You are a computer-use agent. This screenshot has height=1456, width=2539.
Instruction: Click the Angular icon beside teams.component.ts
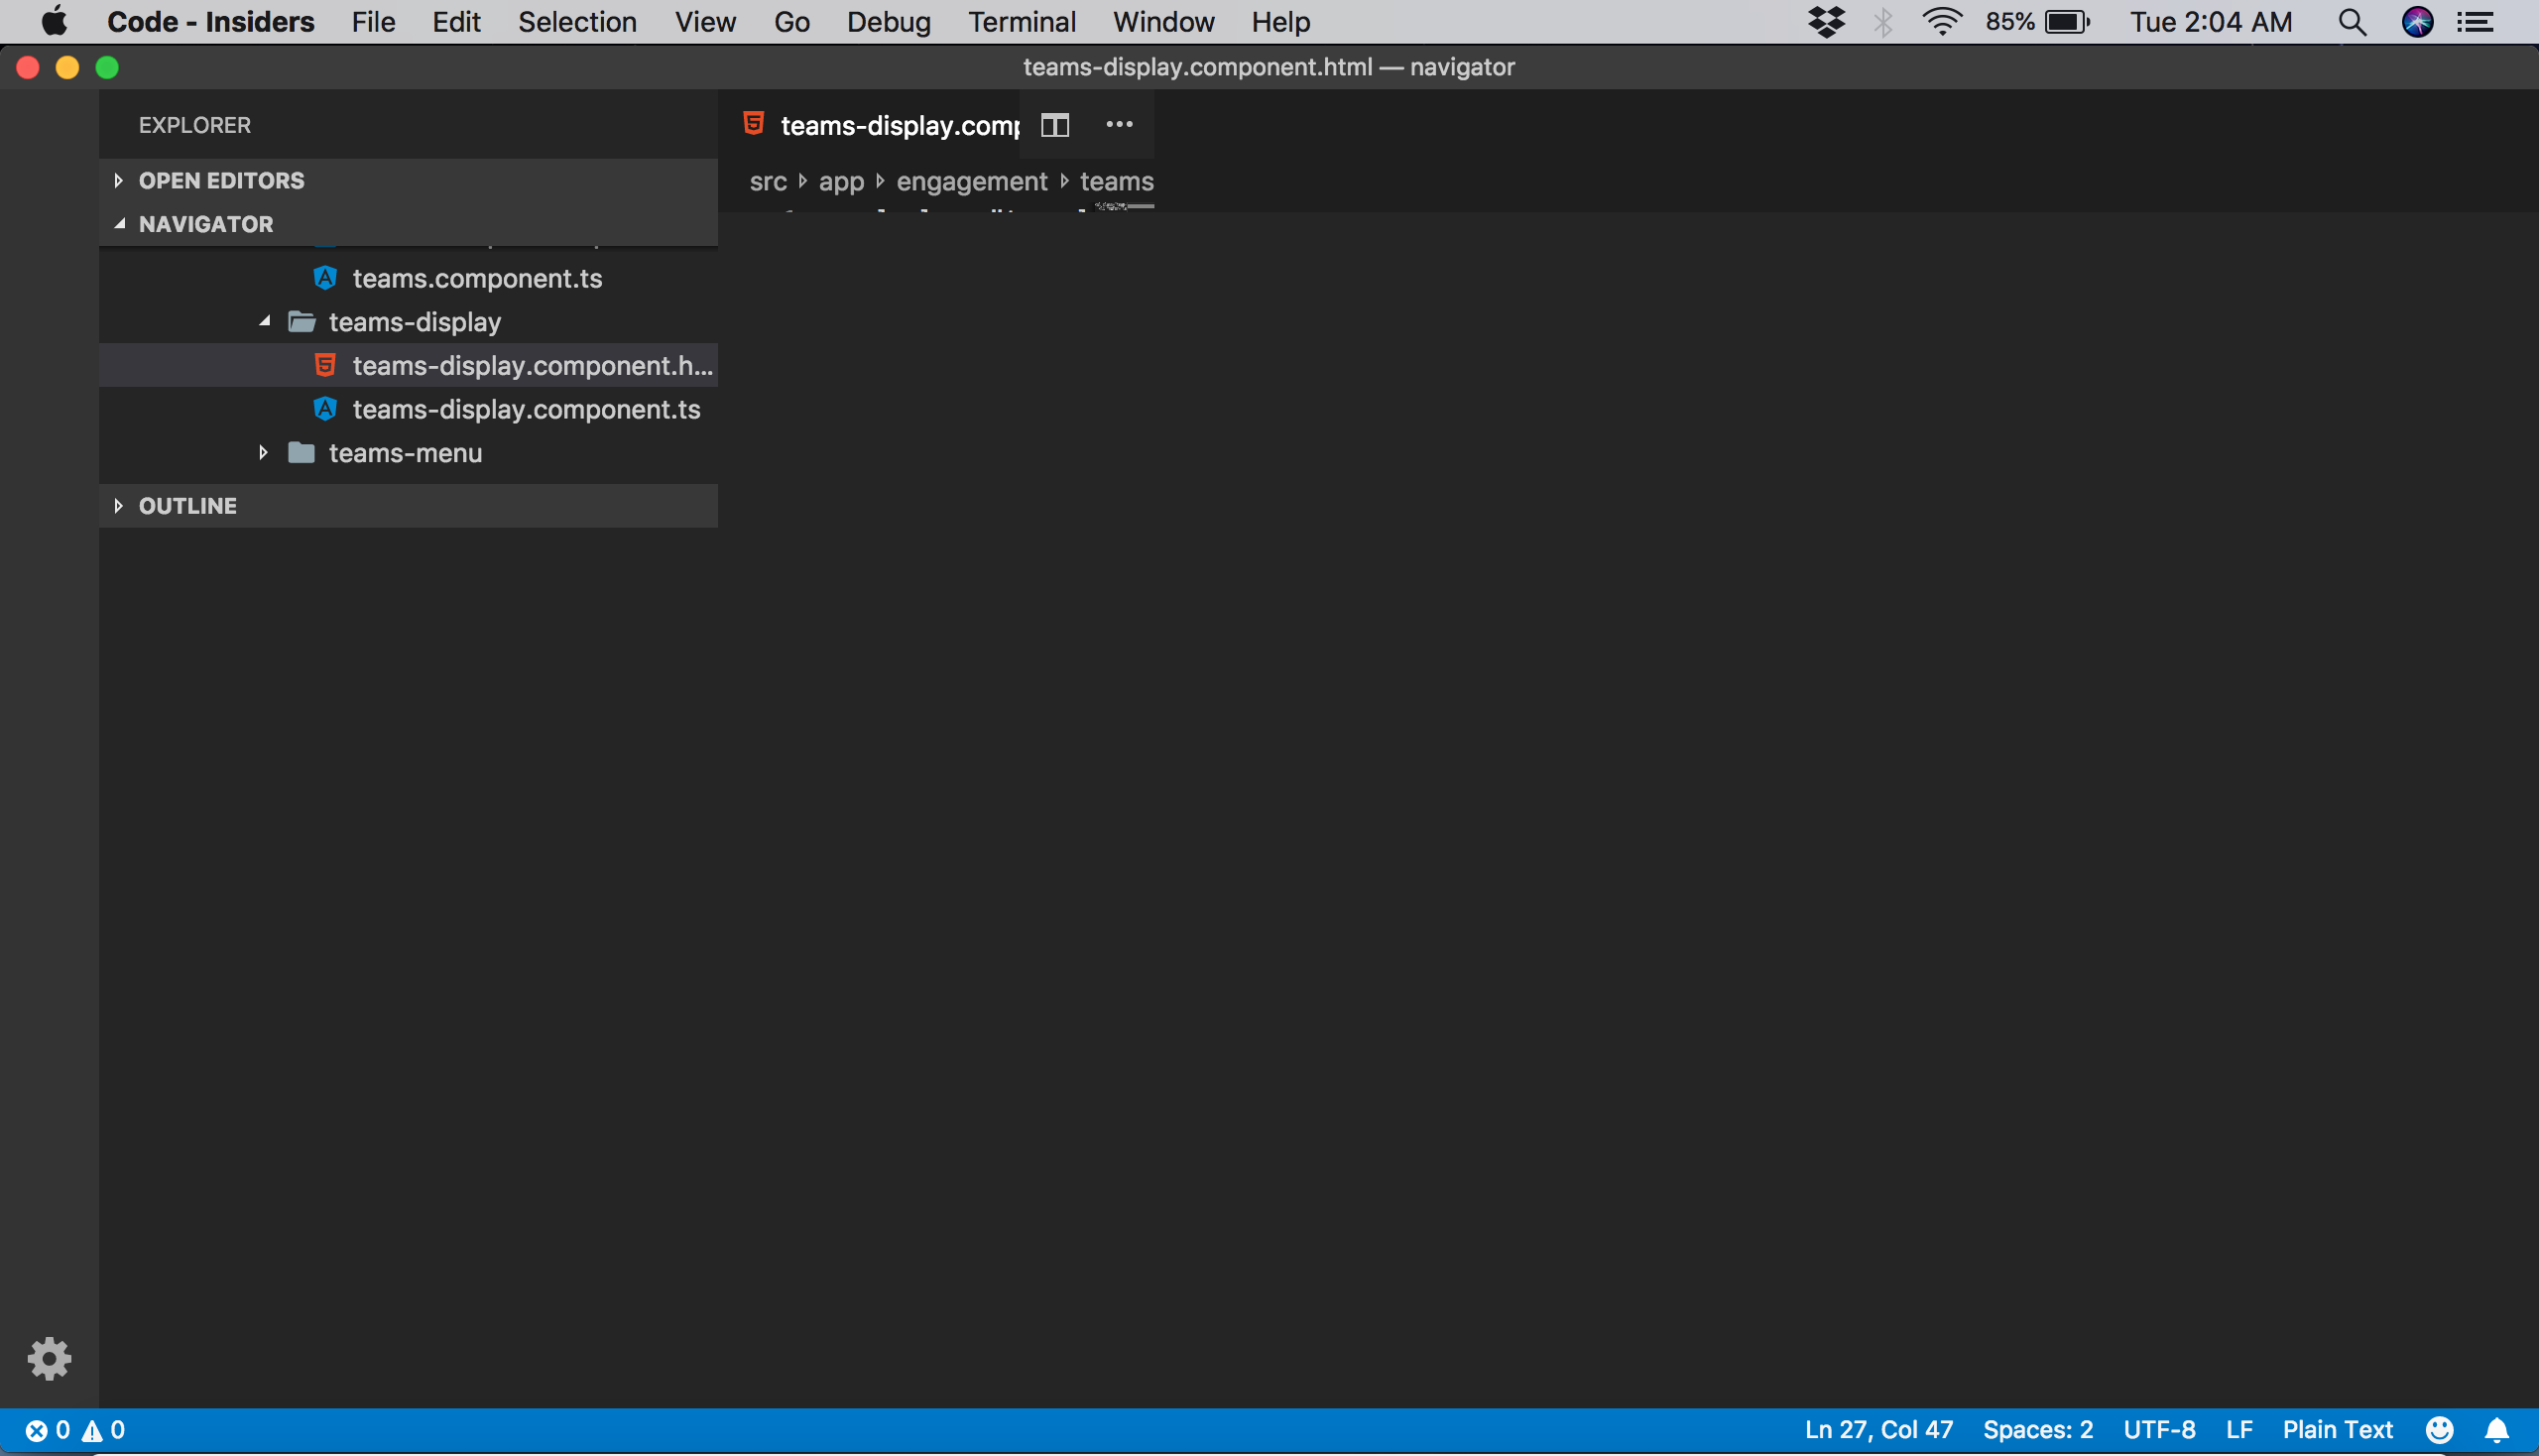point(325,278)
